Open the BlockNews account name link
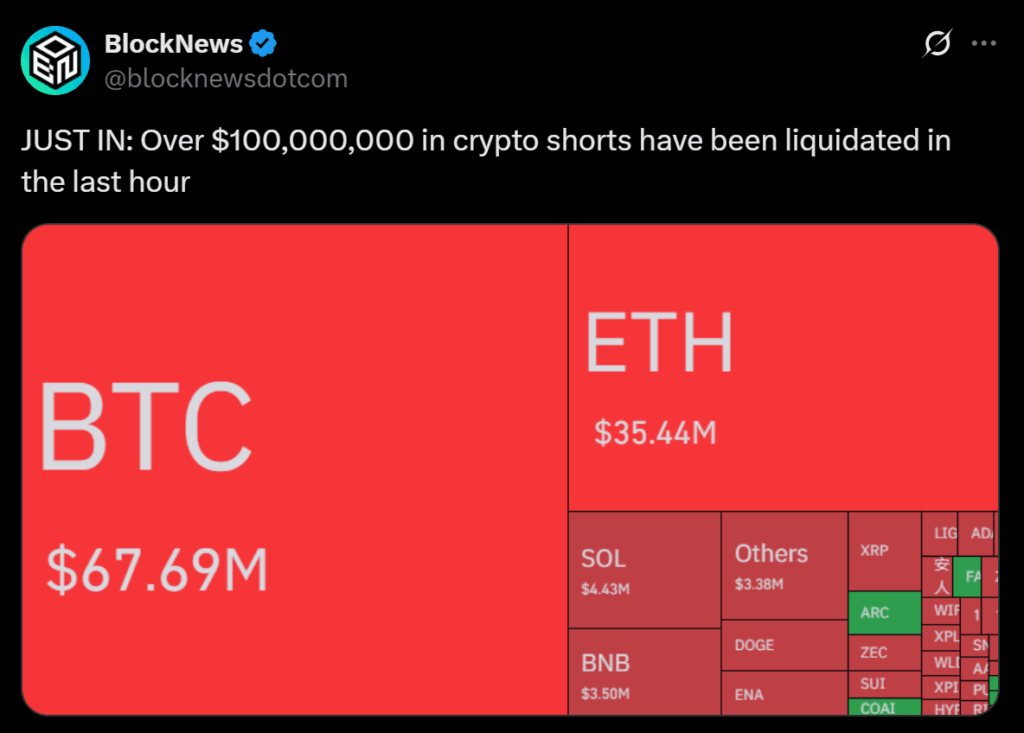 [x=173, y=44]
